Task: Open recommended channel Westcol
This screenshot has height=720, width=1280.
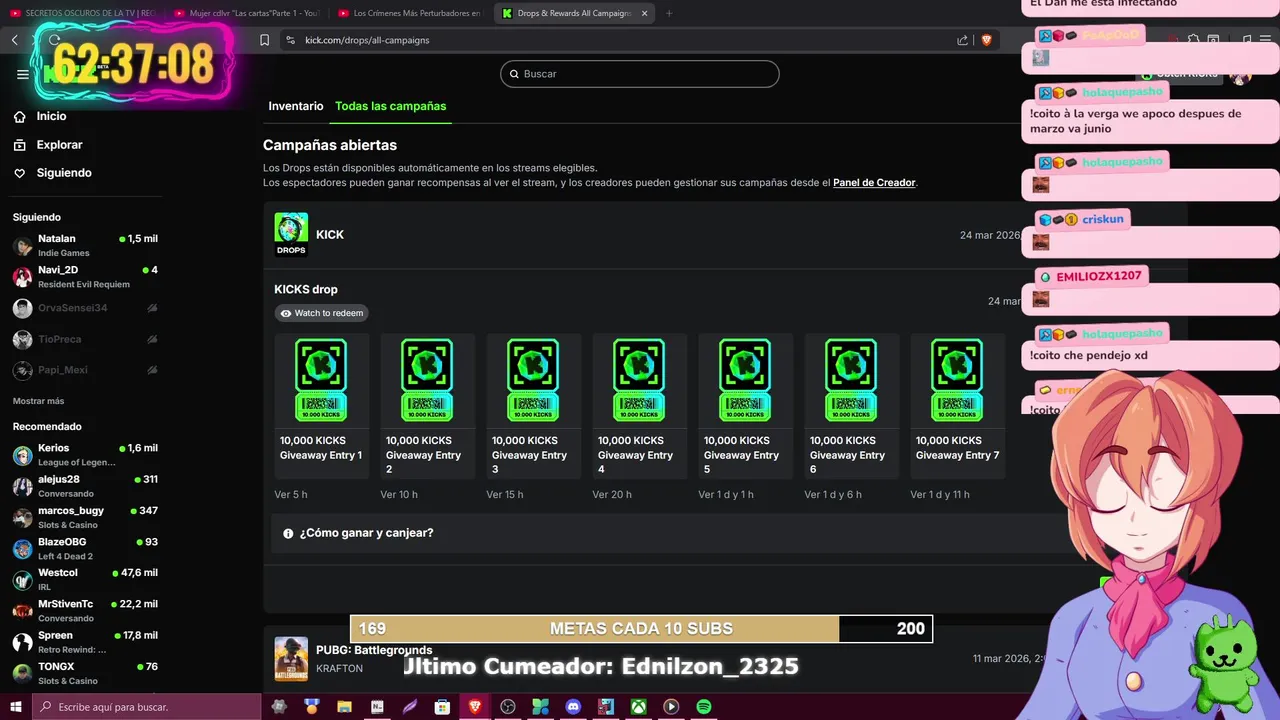Action: click(x=85, y=579)
